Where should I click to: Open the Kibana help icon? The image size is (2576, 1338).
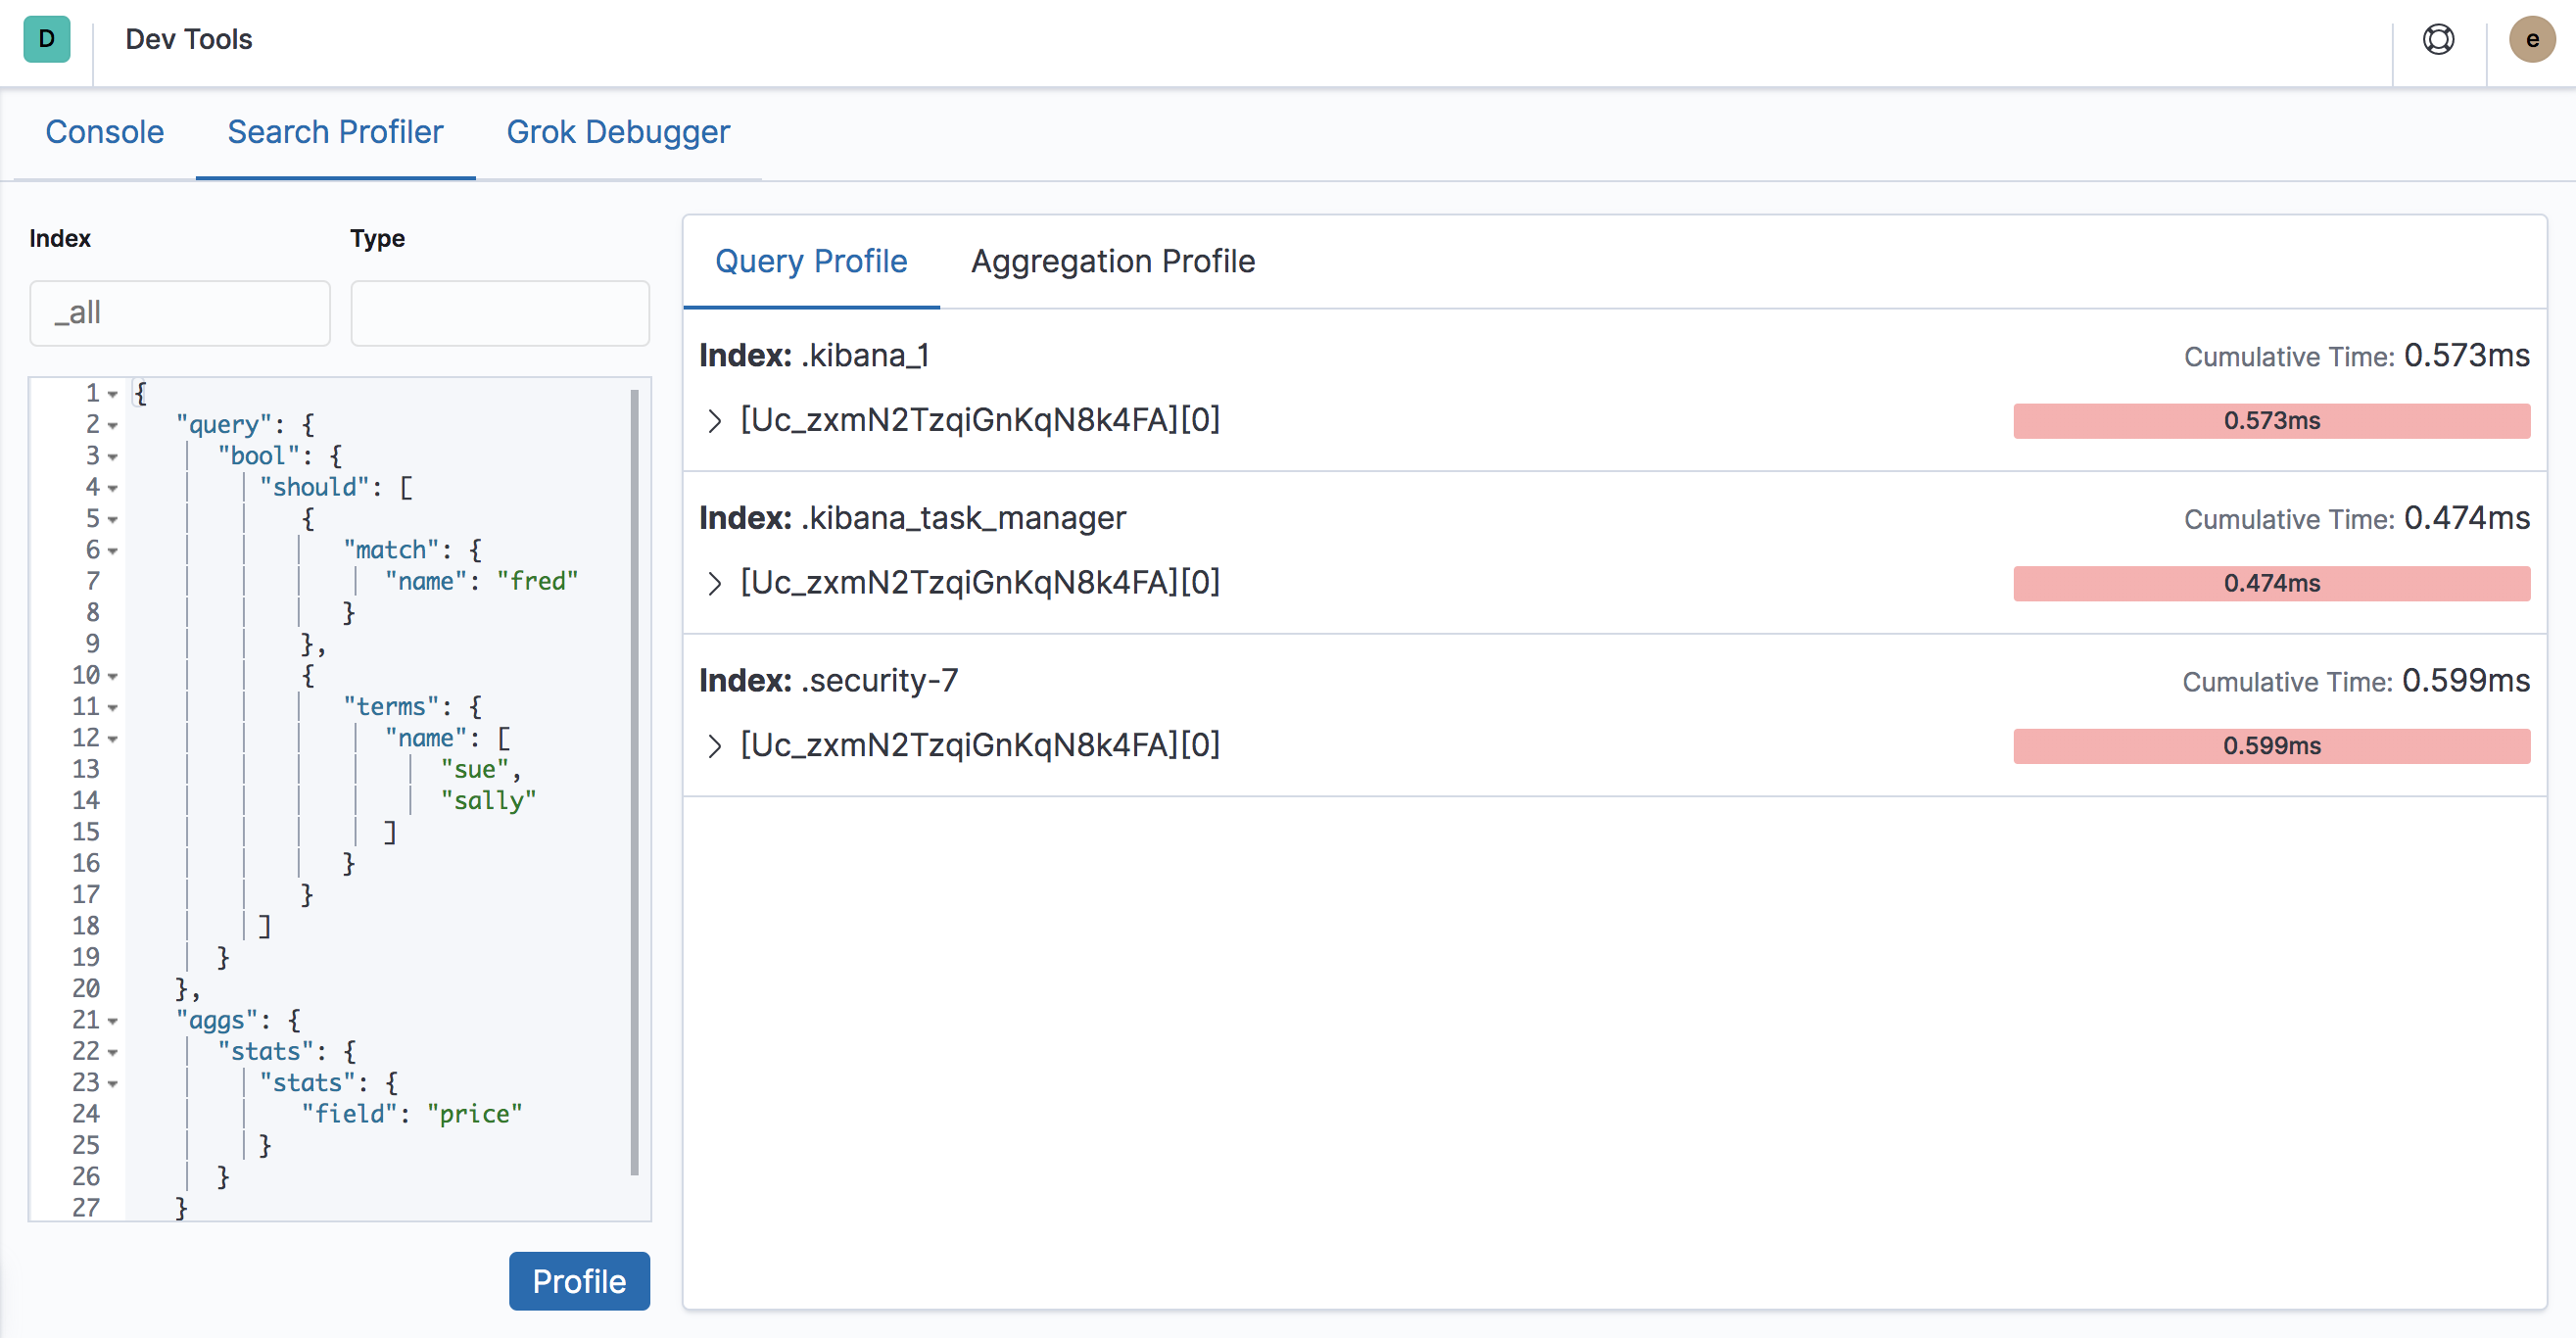[2438, 40]
